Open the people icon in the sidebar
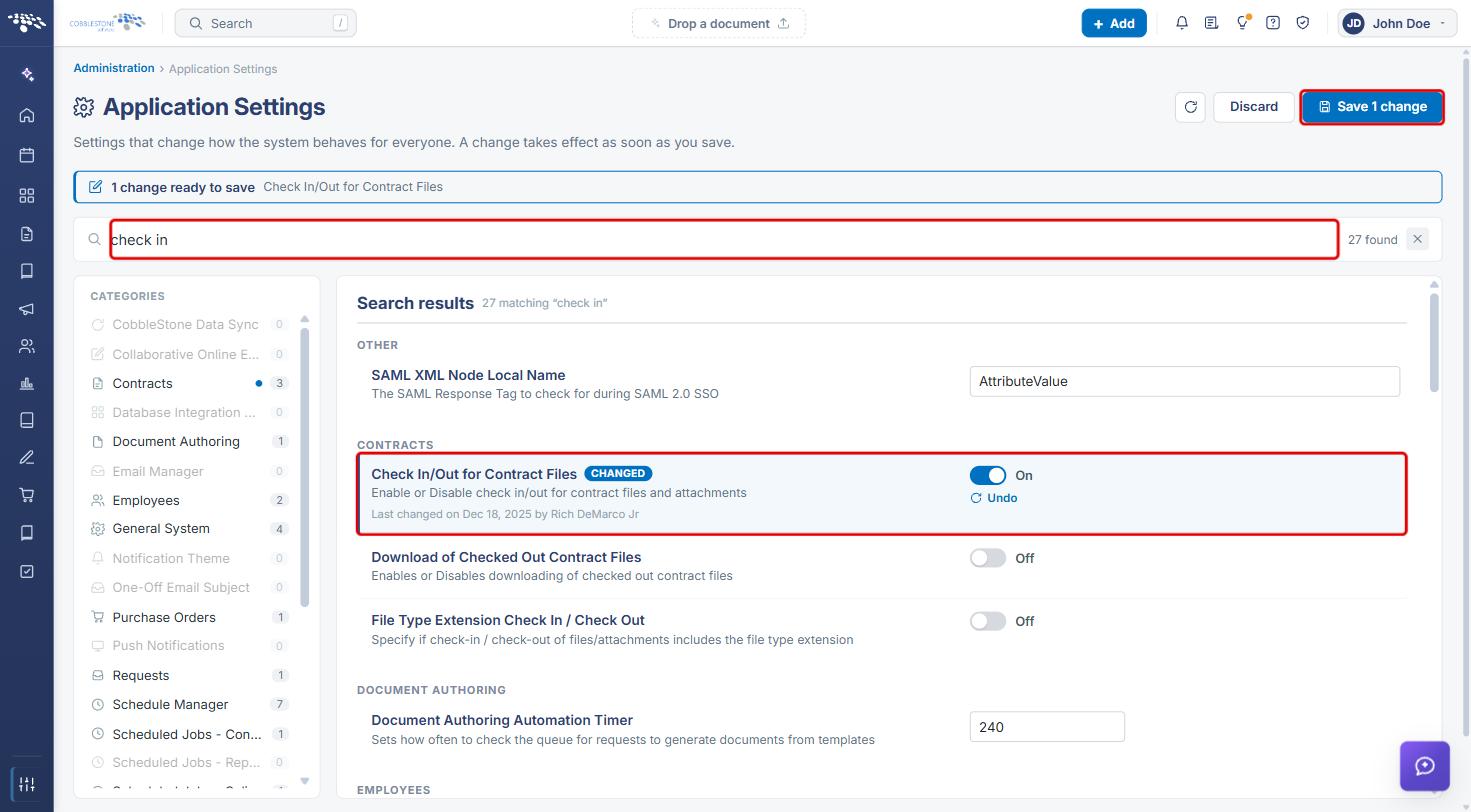The image size is (1471, 812). [x=27, y=346]
